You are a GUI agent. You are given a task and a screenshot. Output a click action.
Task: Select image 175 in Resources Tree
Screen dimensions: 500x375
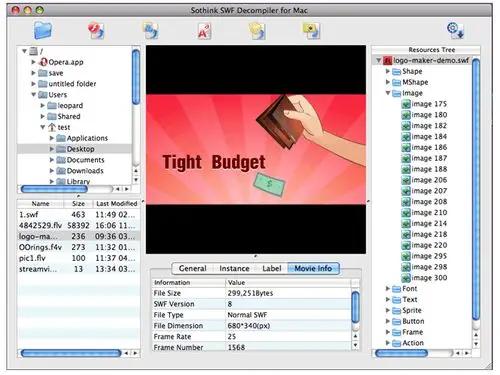(424, 104)
